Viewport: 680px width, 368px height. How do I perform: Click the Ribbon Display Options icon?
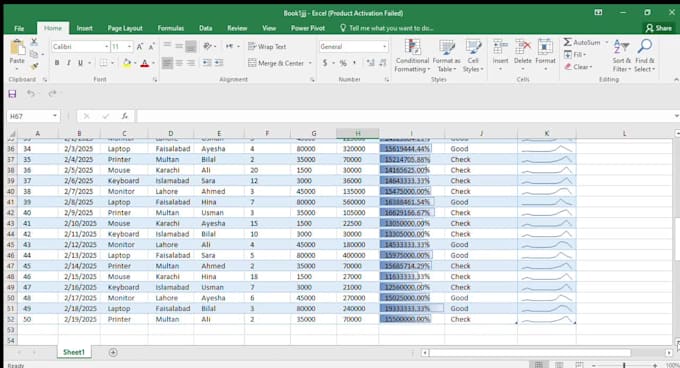tap(598, 13)
